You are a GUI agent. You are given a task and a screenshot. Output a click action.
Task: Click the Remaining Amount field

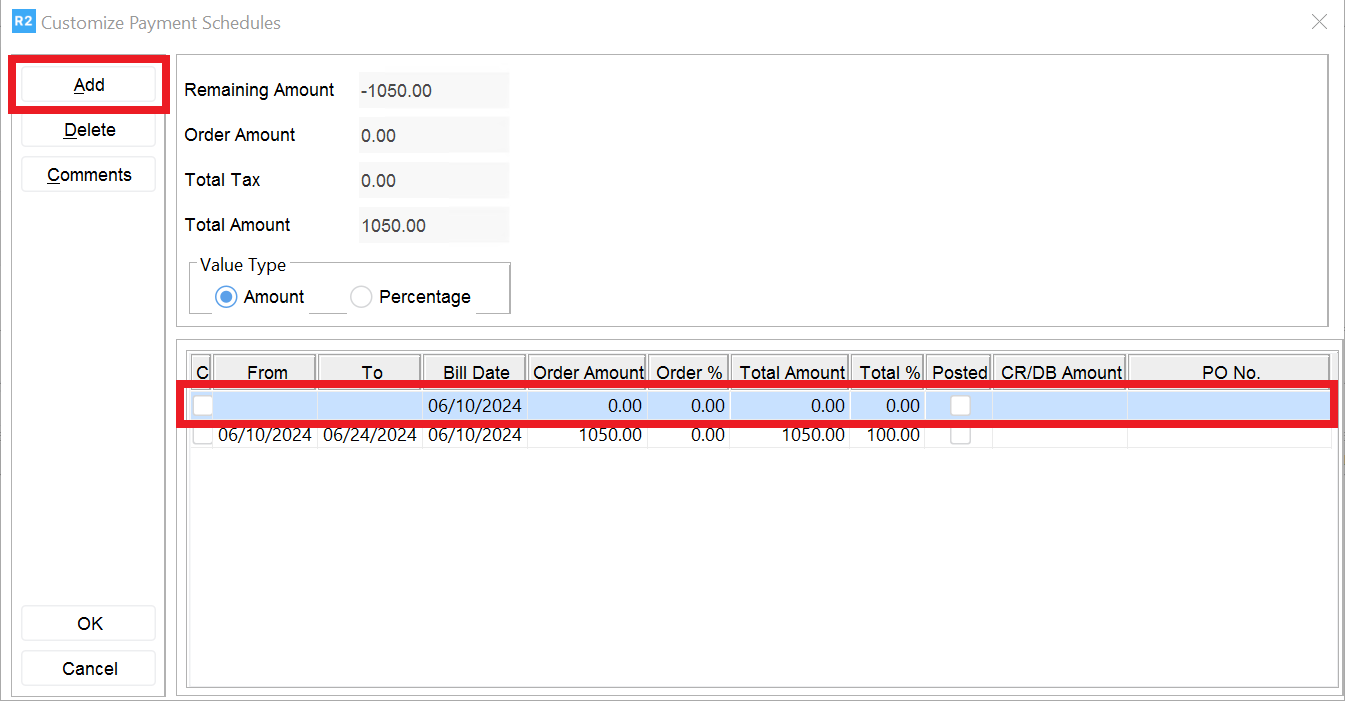[433, 90]
